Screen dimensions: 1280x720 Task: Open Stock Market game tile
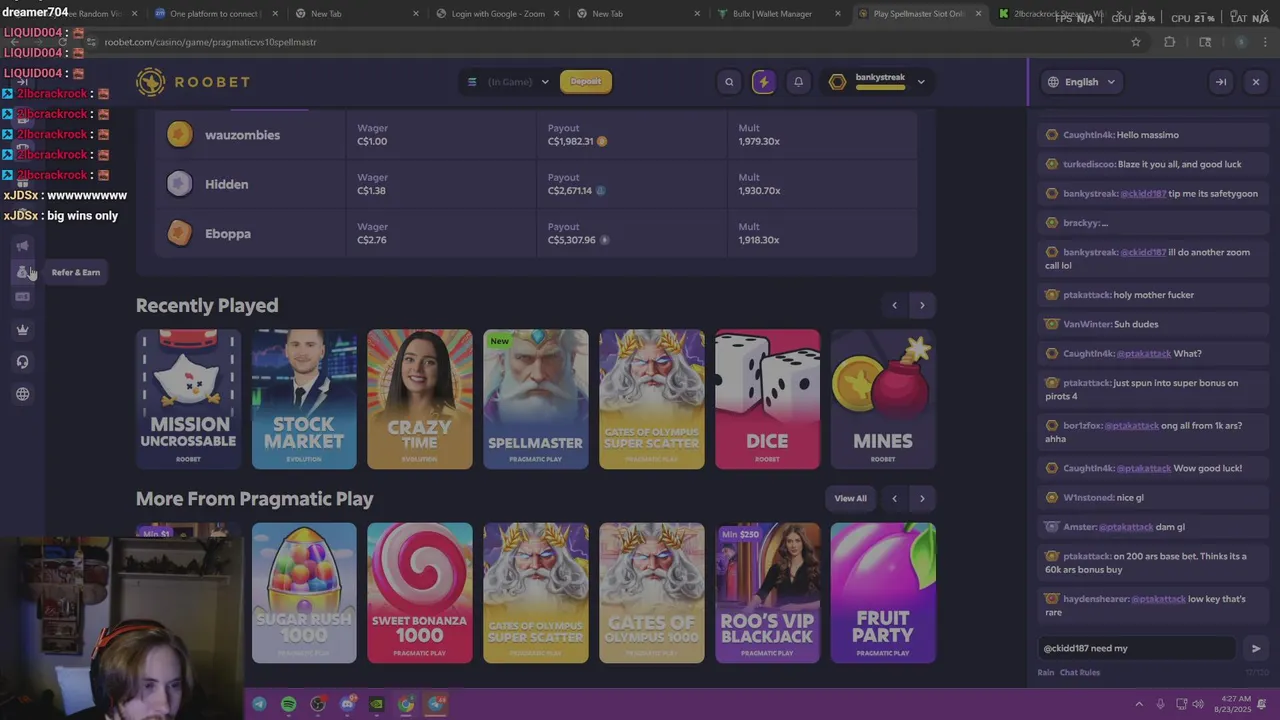(x=304, y=399)
